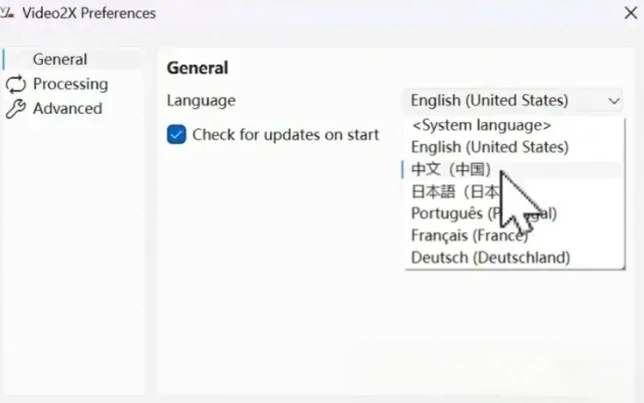Click the Advanced wrench icon

click(15, 109)
